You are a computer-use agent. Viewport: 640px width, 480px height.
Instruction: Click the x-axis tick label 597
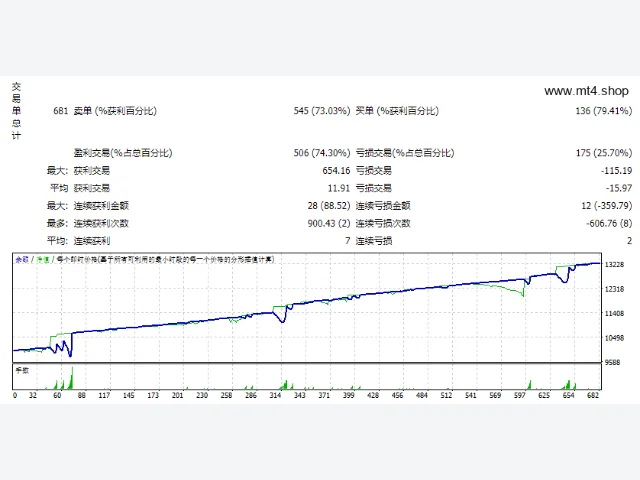click(x=519, y=395)
